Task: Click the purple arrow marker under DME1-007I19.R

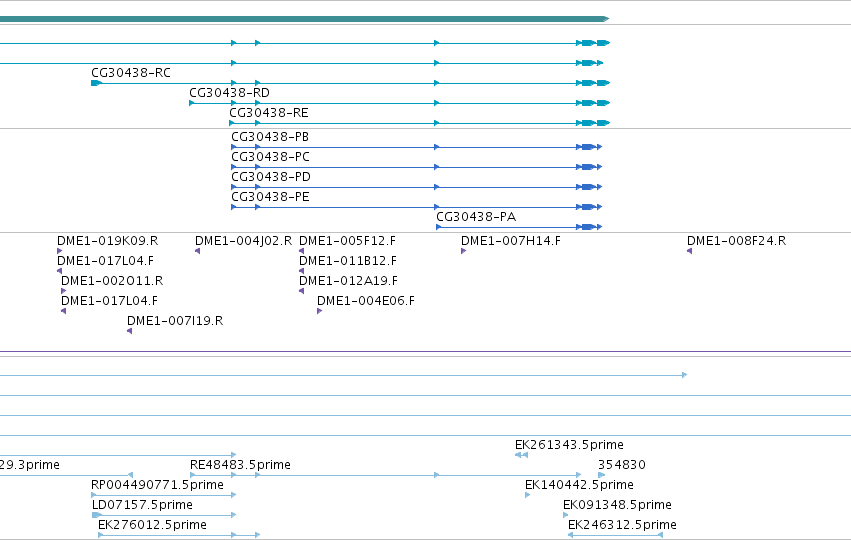Action: pyautogui.click(x=130, y=331)
